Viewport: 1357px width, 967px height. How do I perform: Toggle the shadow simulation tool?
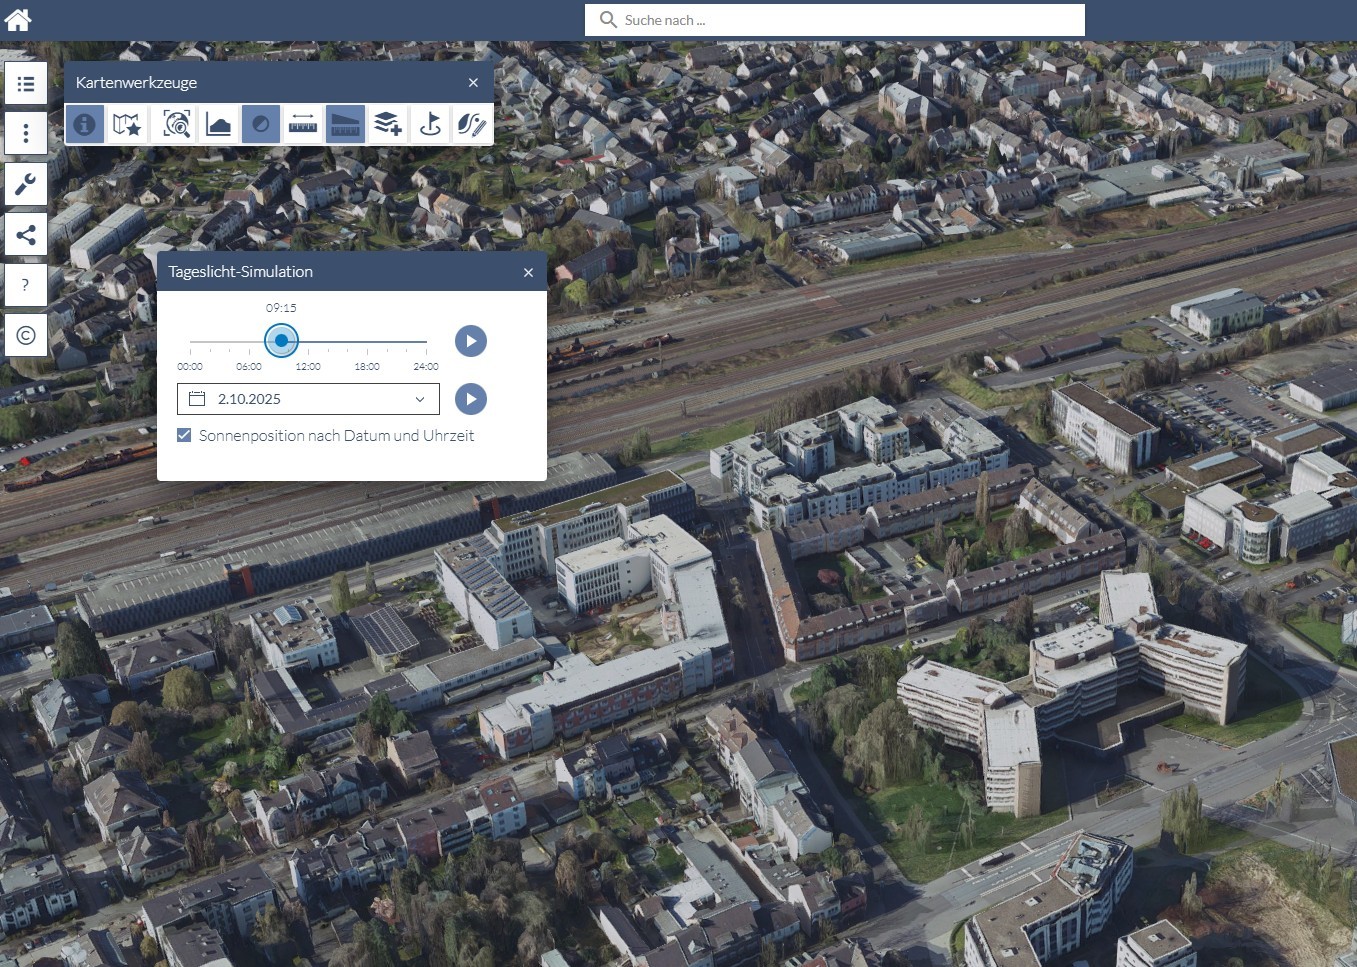coord(261,124)
